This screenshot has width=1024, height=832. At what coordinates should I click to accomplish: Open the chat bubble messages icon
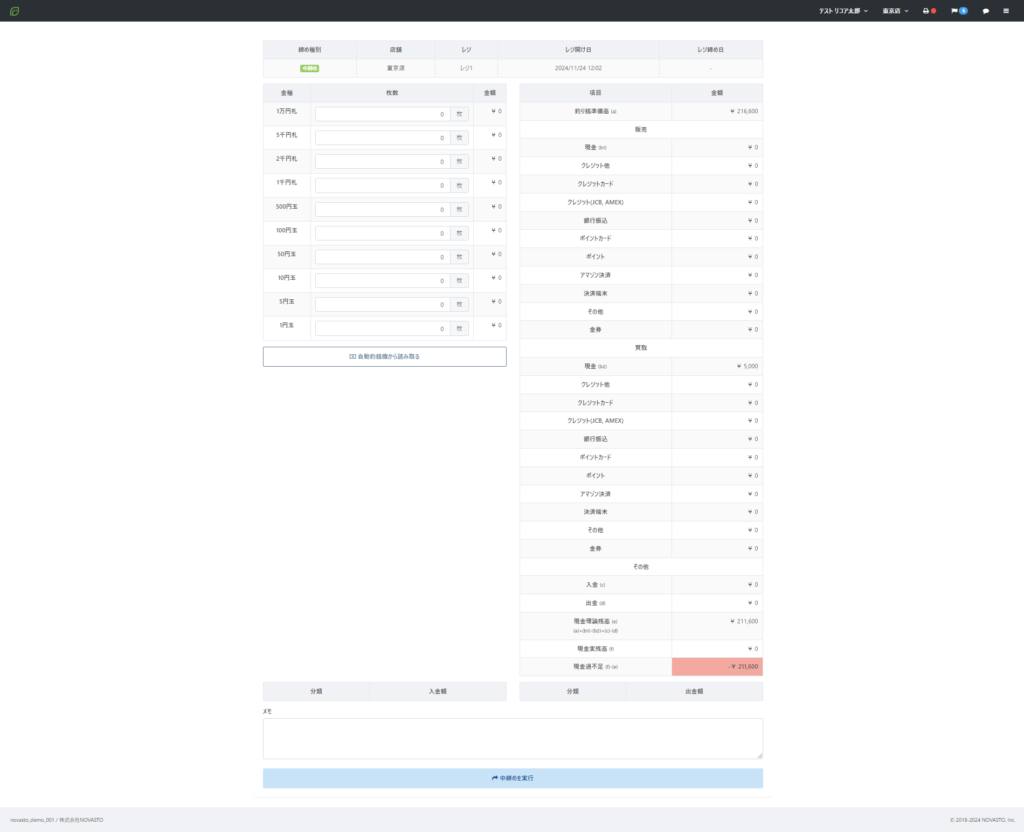click(x=985, y=11)
